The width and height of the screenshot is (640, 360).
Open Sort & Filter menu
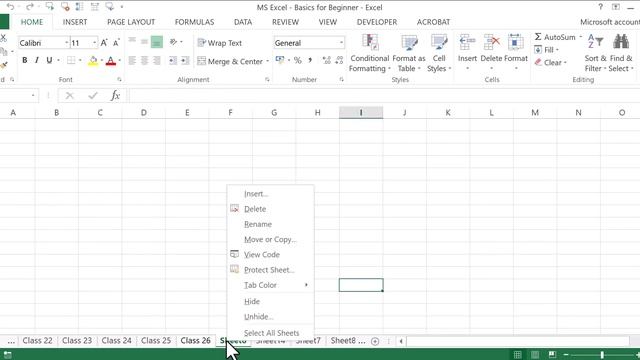tap(596, 53)
